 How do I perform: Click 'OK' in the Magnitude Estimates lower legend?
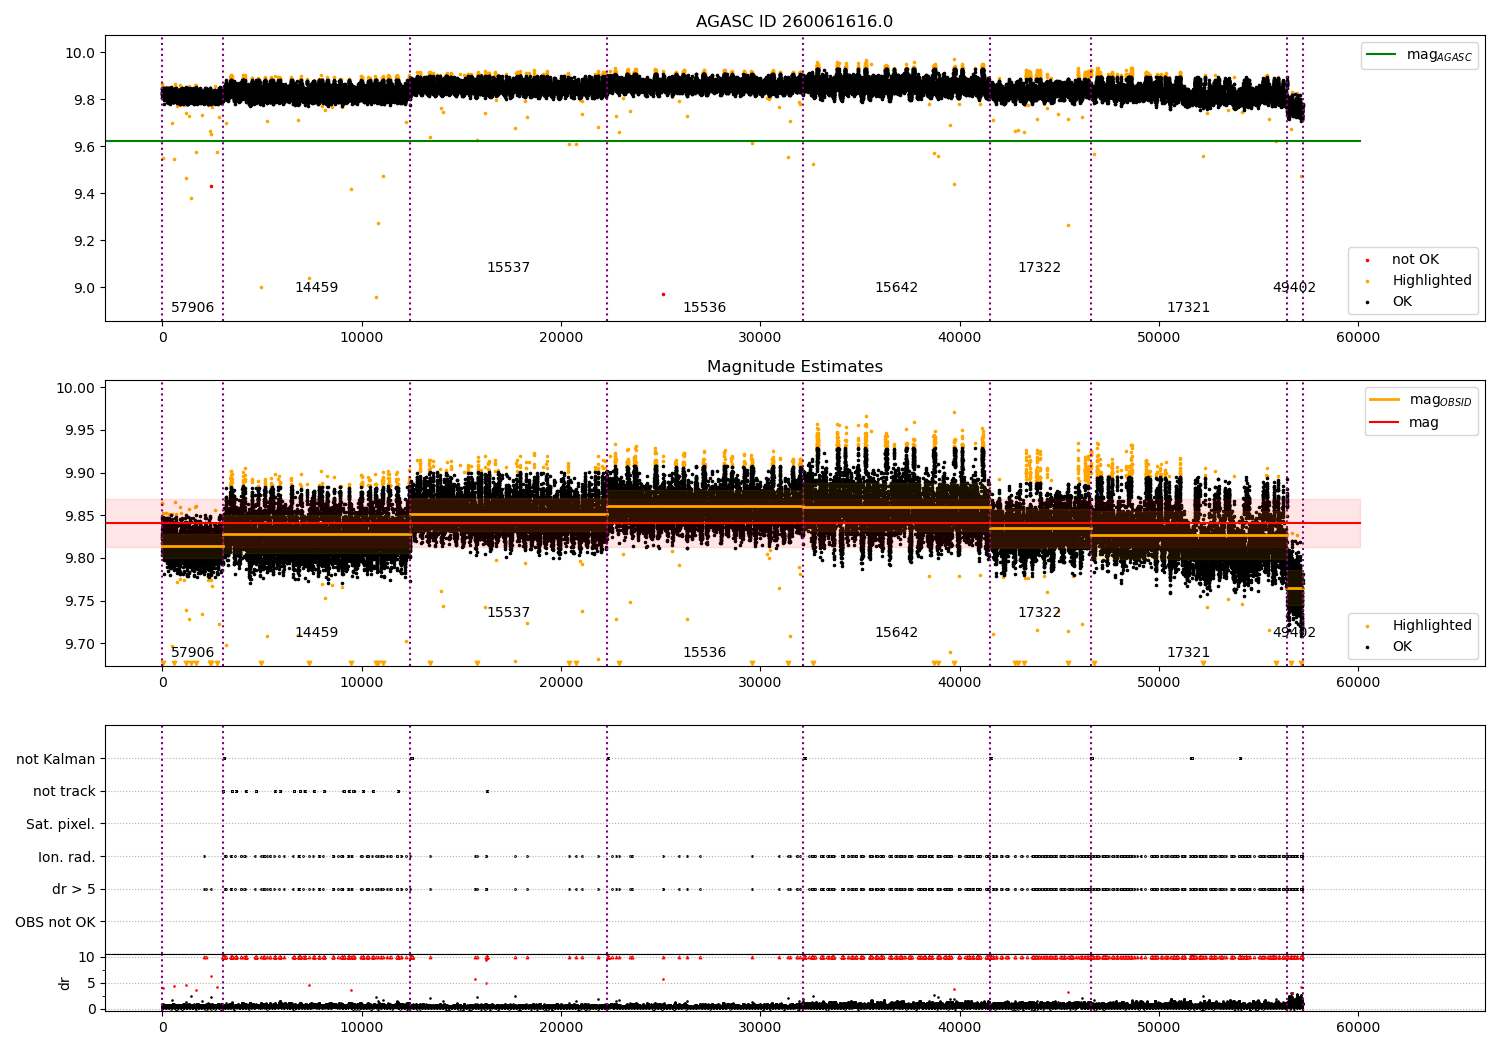[1402, 647]
